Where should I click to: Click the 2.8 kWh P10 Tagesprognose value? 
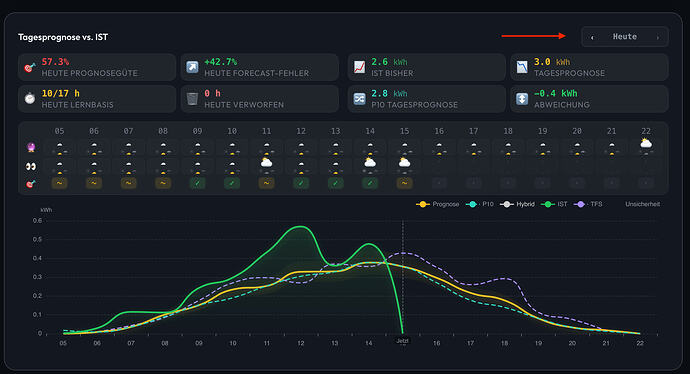point(389,93)
